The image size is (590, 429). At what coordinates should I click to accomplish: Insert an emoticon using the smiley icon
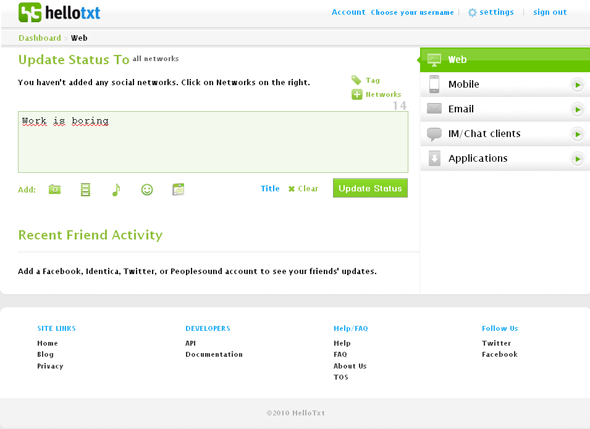147,190
